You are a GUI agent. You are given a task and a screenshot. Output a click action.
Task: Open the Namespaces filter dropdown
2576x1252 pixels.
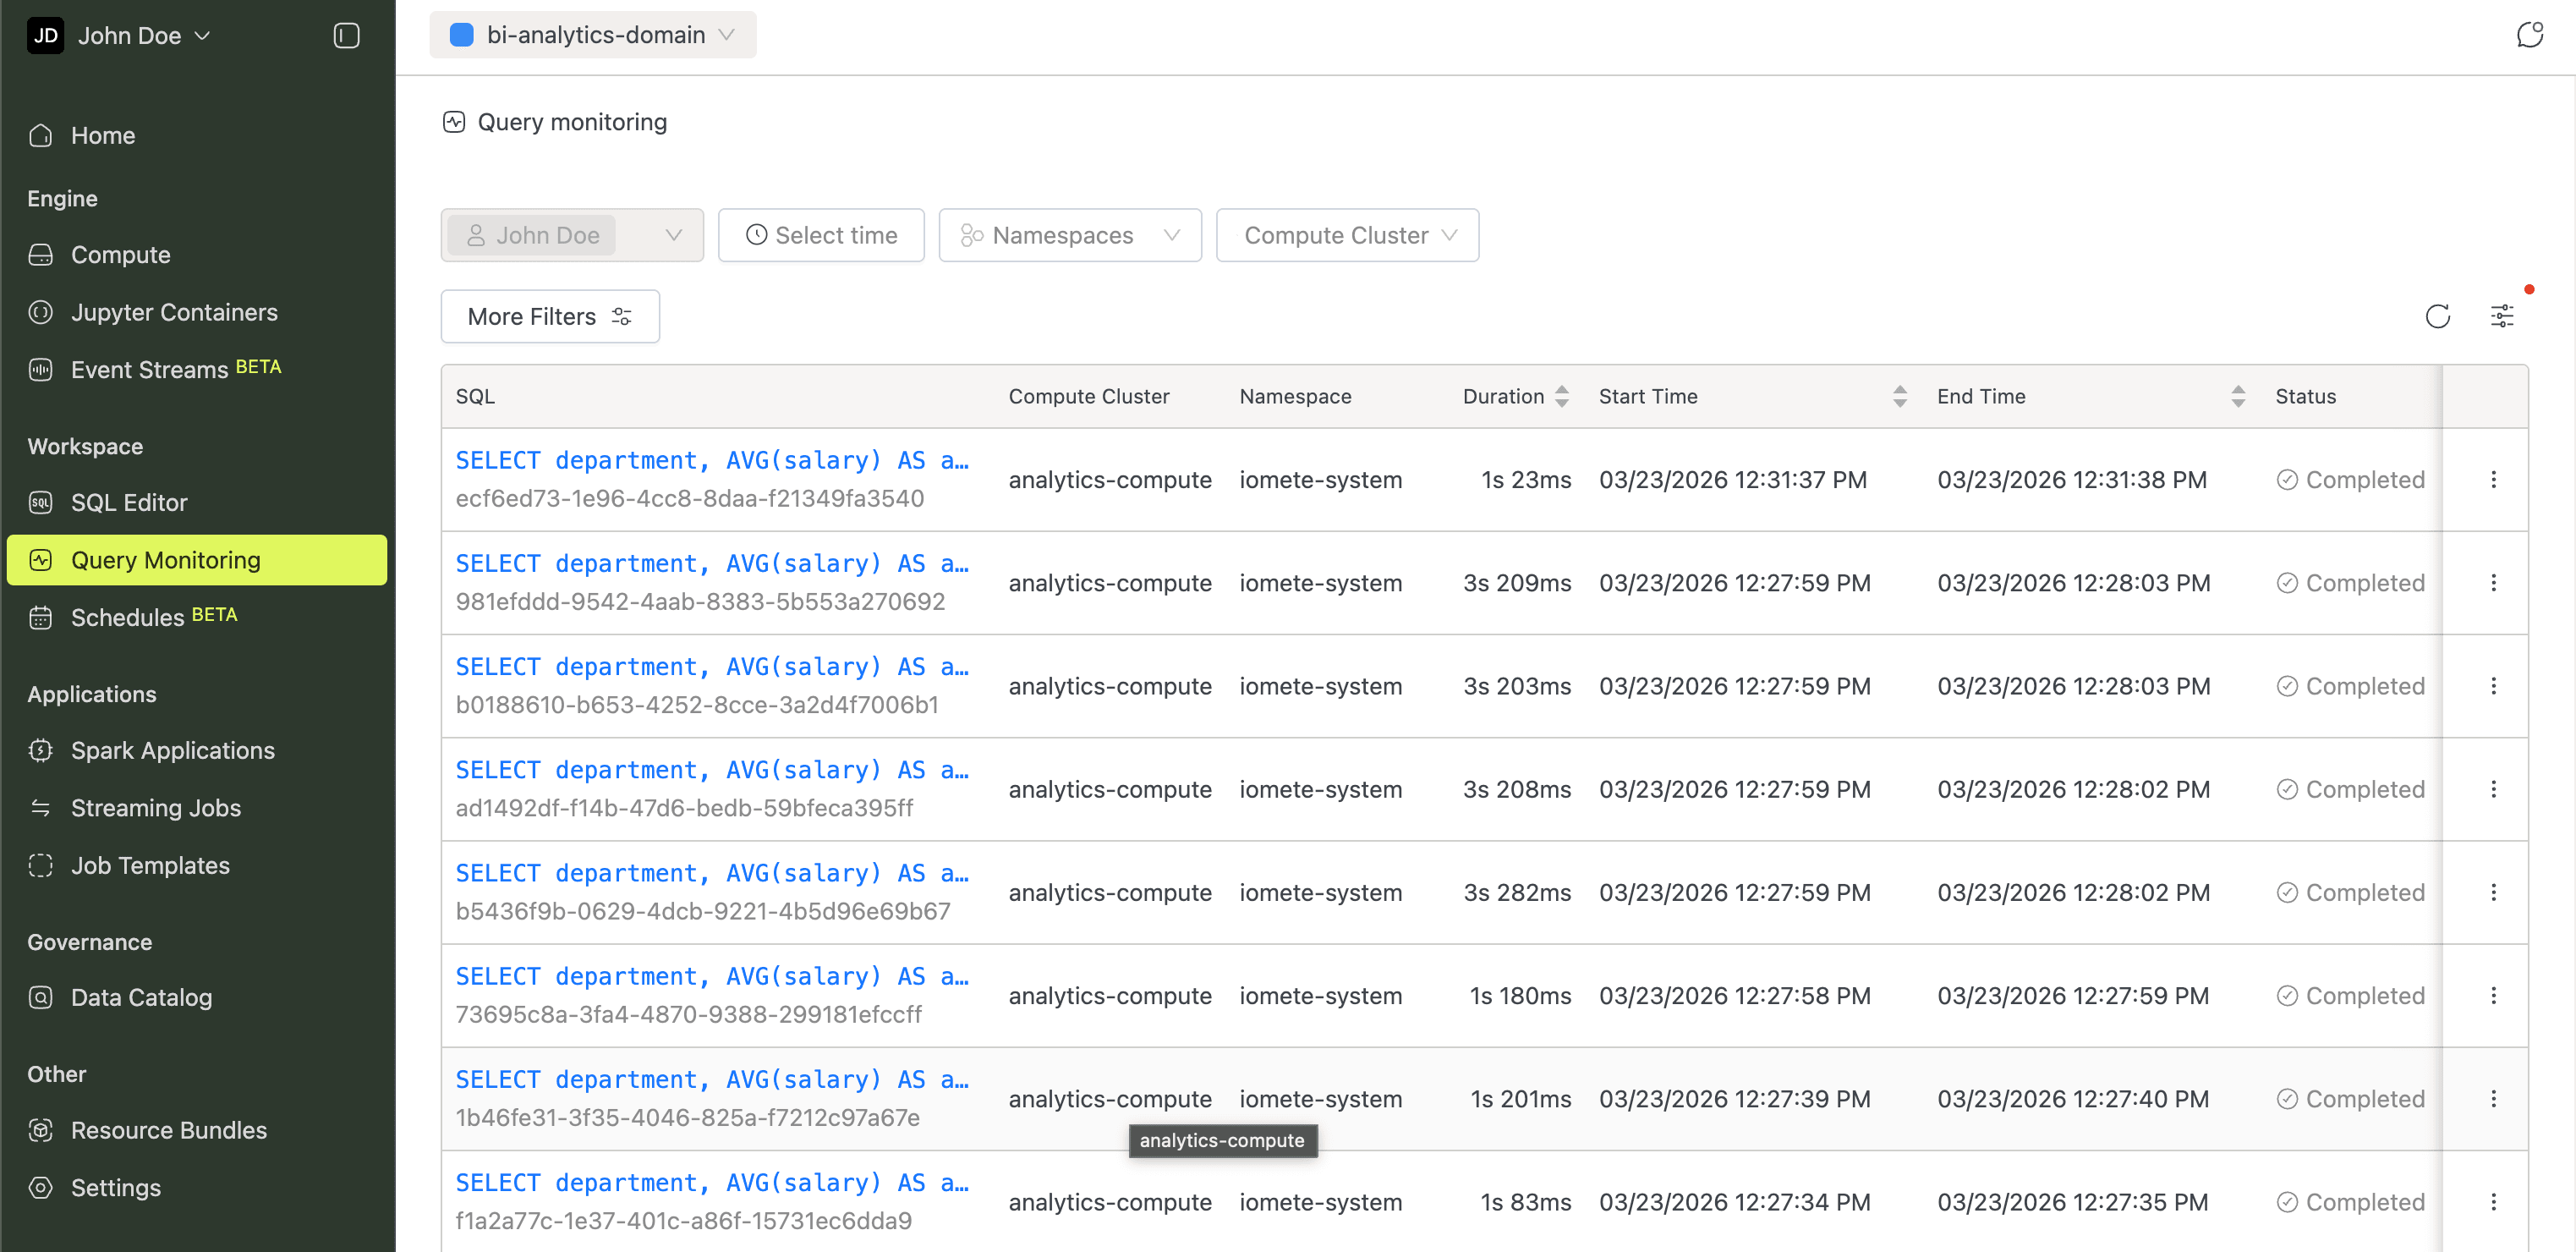point(1069,235)
